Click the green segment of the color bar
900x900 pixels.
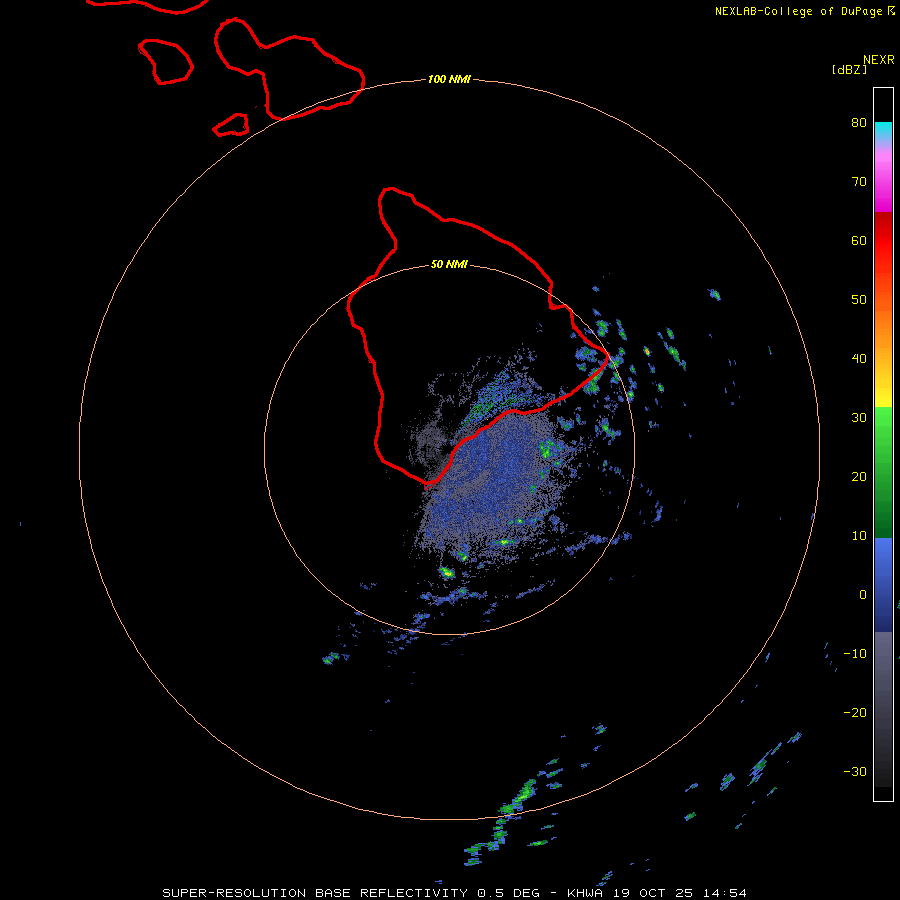click(x=883, y=472)
